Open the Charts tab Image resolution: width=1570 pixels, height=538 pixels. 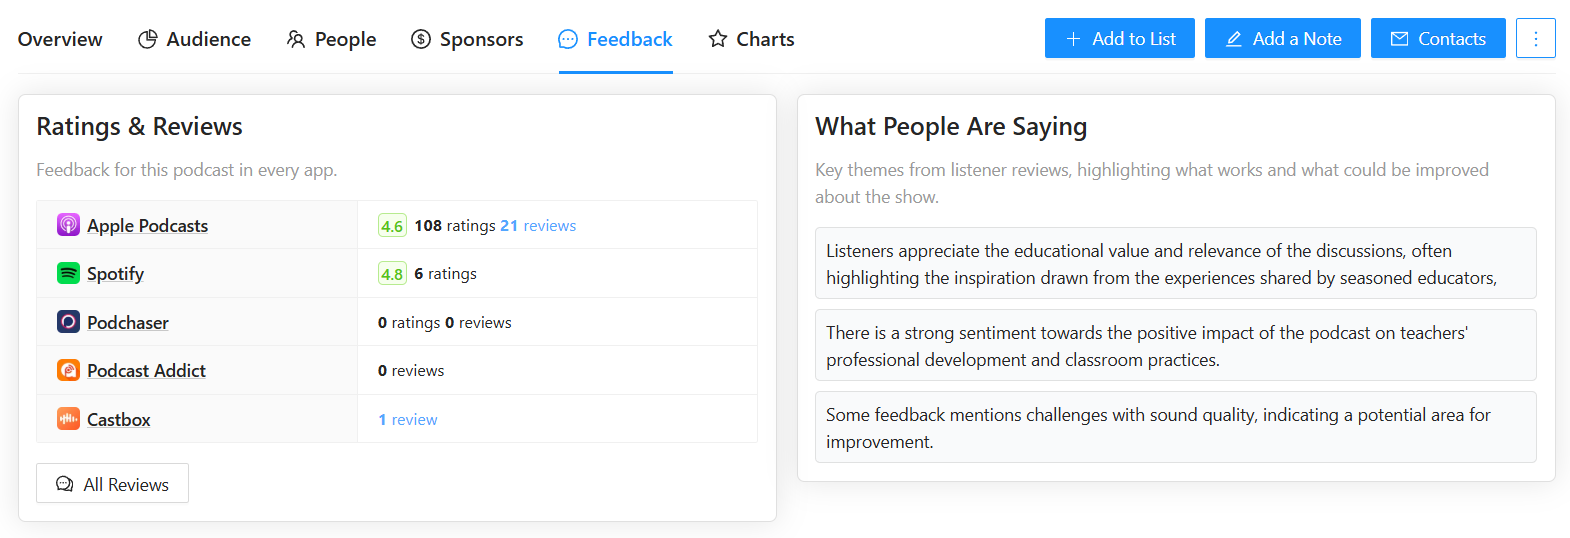coord(751,39)
